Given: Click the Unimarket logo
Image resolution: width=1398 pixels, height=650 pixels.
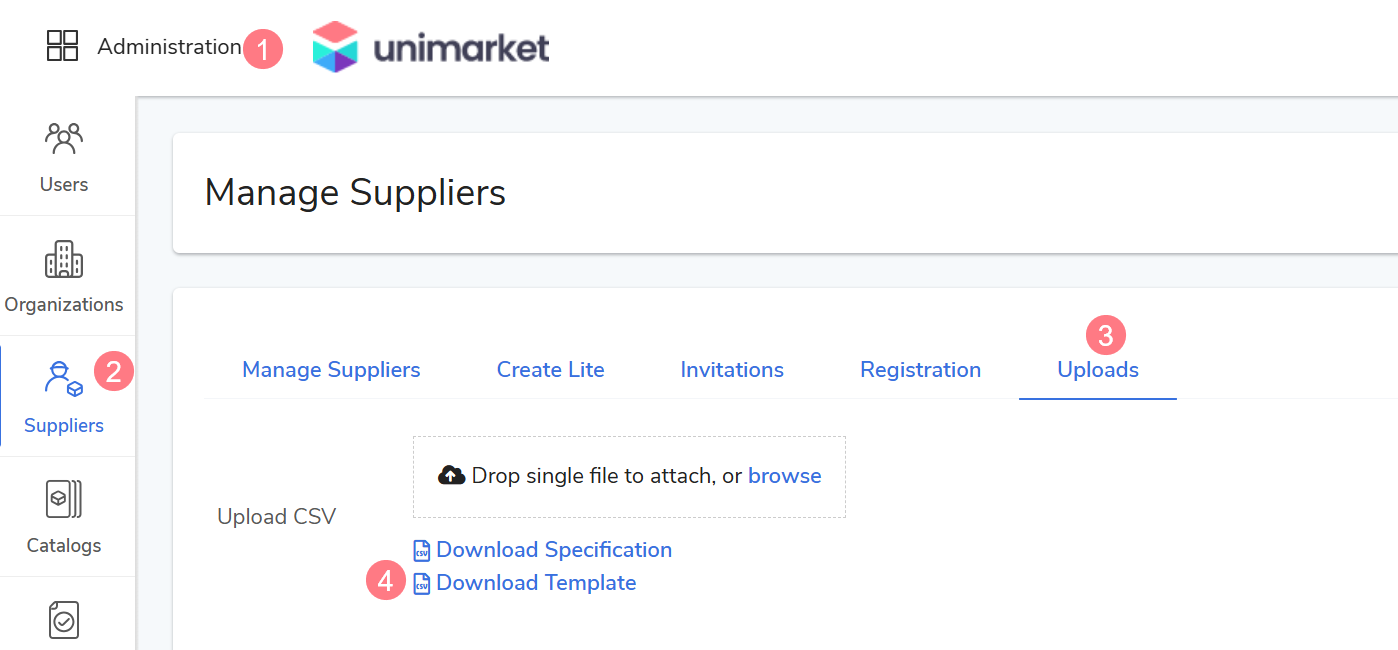Looking at the screenshot, I should pyautogui.click(x=431, y=47).
